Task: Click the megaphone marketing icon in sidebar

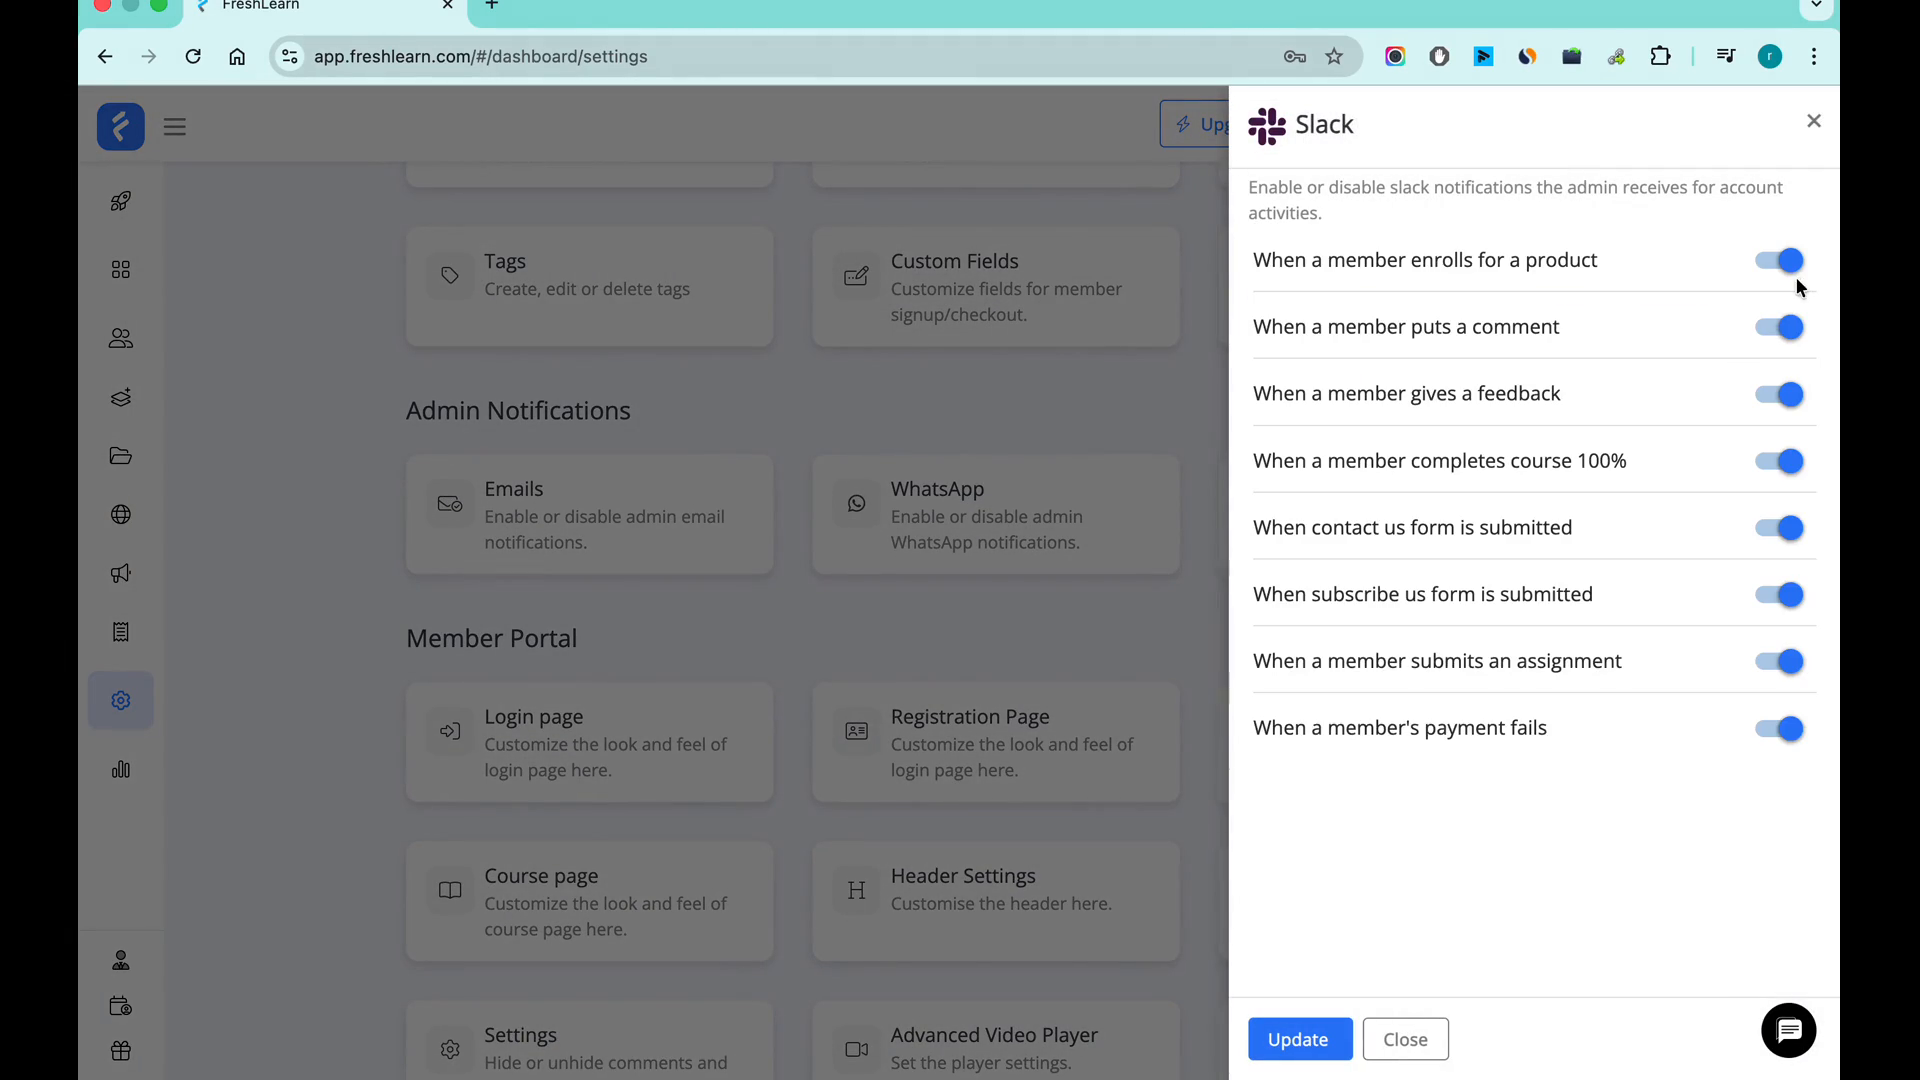Action: (120, 573)
